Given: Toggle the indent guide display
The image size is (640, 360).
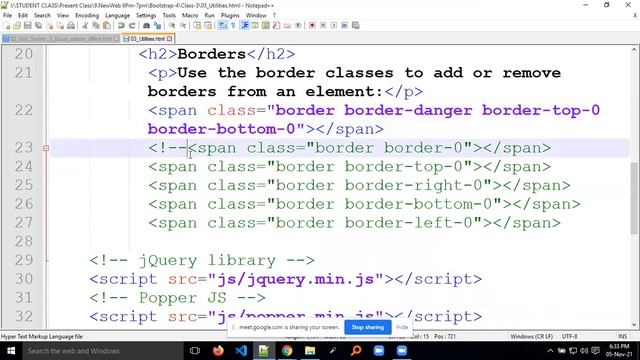Looking at the screenshot, I should (245, 25).
